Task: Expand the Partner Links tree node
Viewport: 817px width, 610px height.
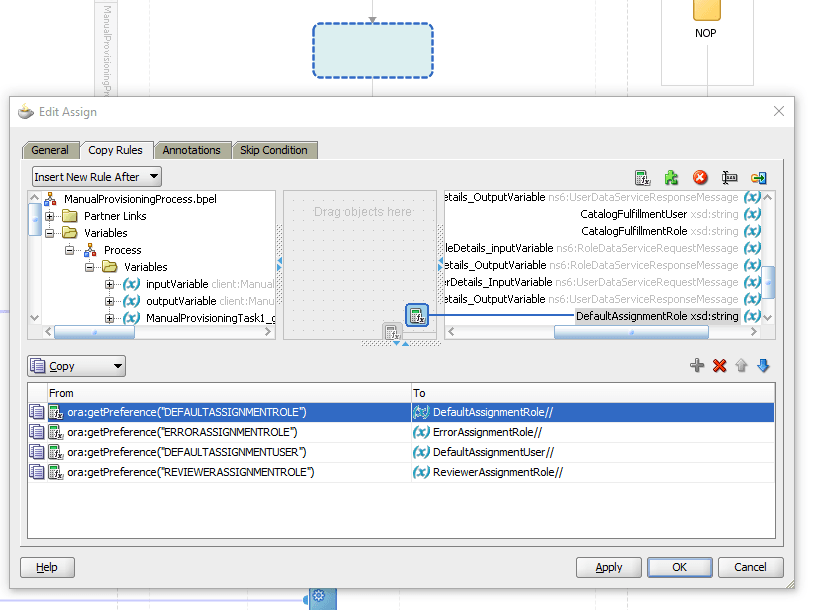Action: pos(50,216)
